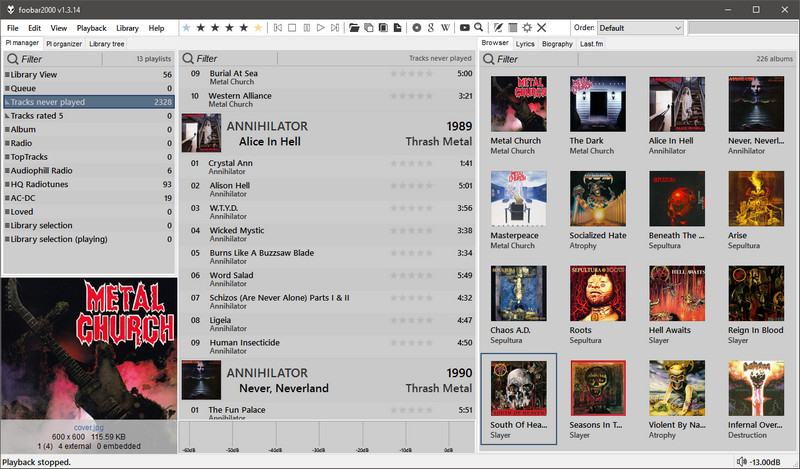This screenshot has height=469, width=800.
Task: Select the Loved playlist
Action: pos(89,212)
